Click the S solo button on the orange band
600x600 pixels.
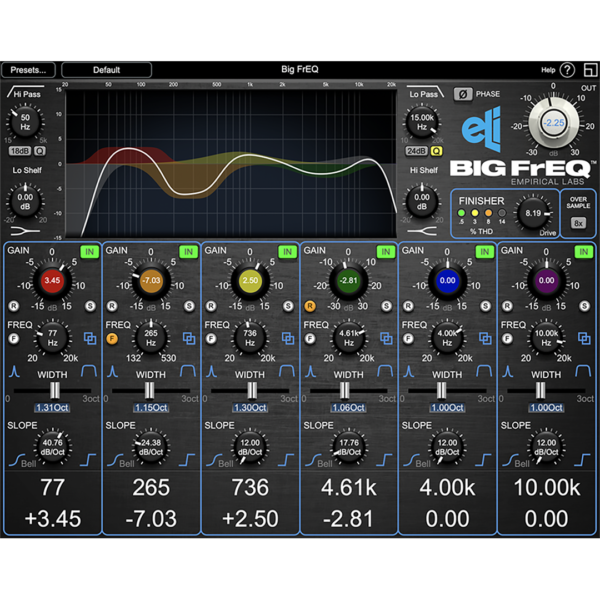tap(189, 306)
